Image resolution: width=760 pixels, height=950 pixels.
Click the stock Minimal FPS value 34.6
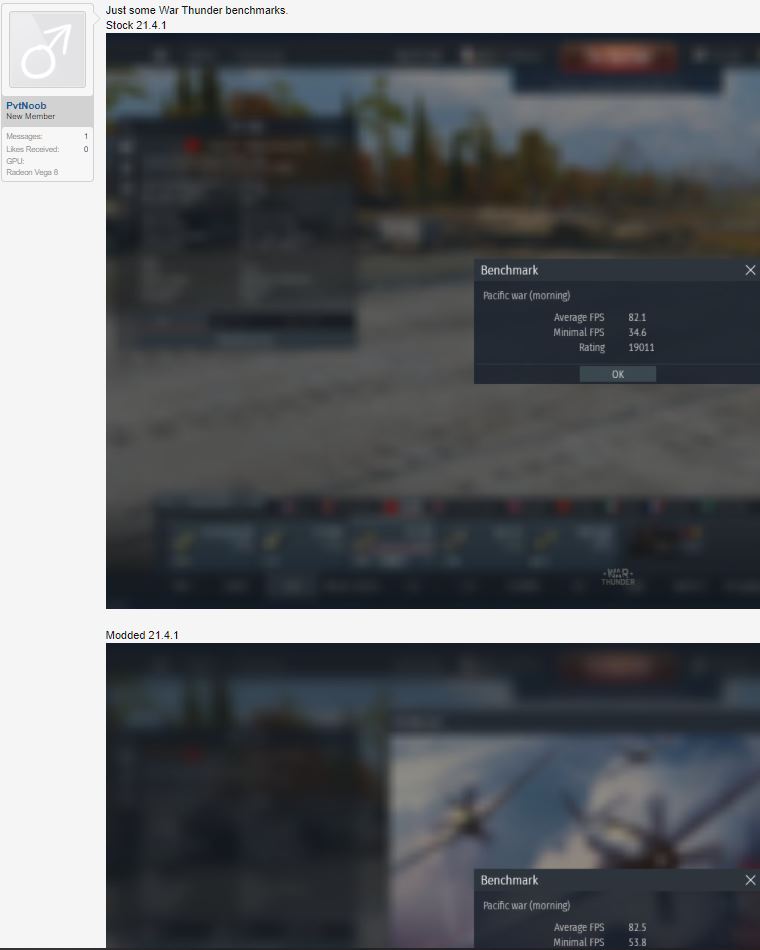click(x=637, y=333)
